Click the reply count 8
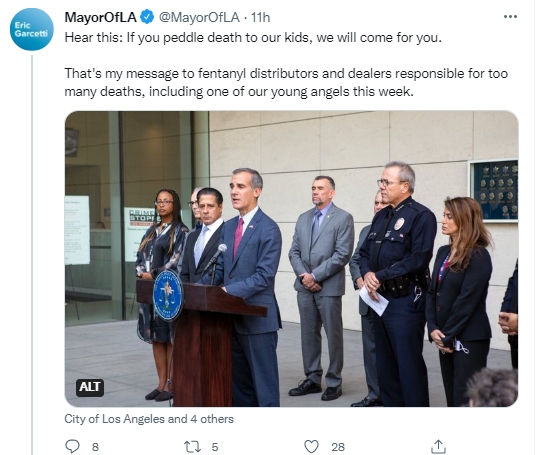 (x=96, y=447)
